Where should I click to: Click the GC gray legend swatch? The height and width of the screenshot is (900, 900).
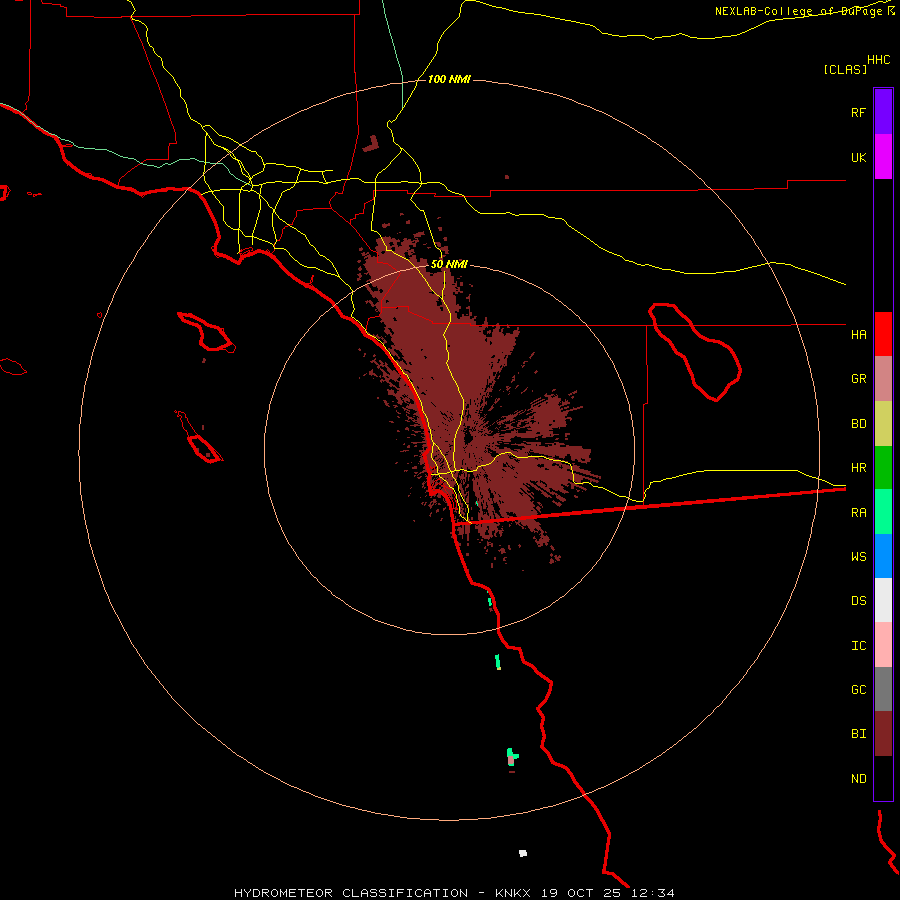[x=883, y=689]
